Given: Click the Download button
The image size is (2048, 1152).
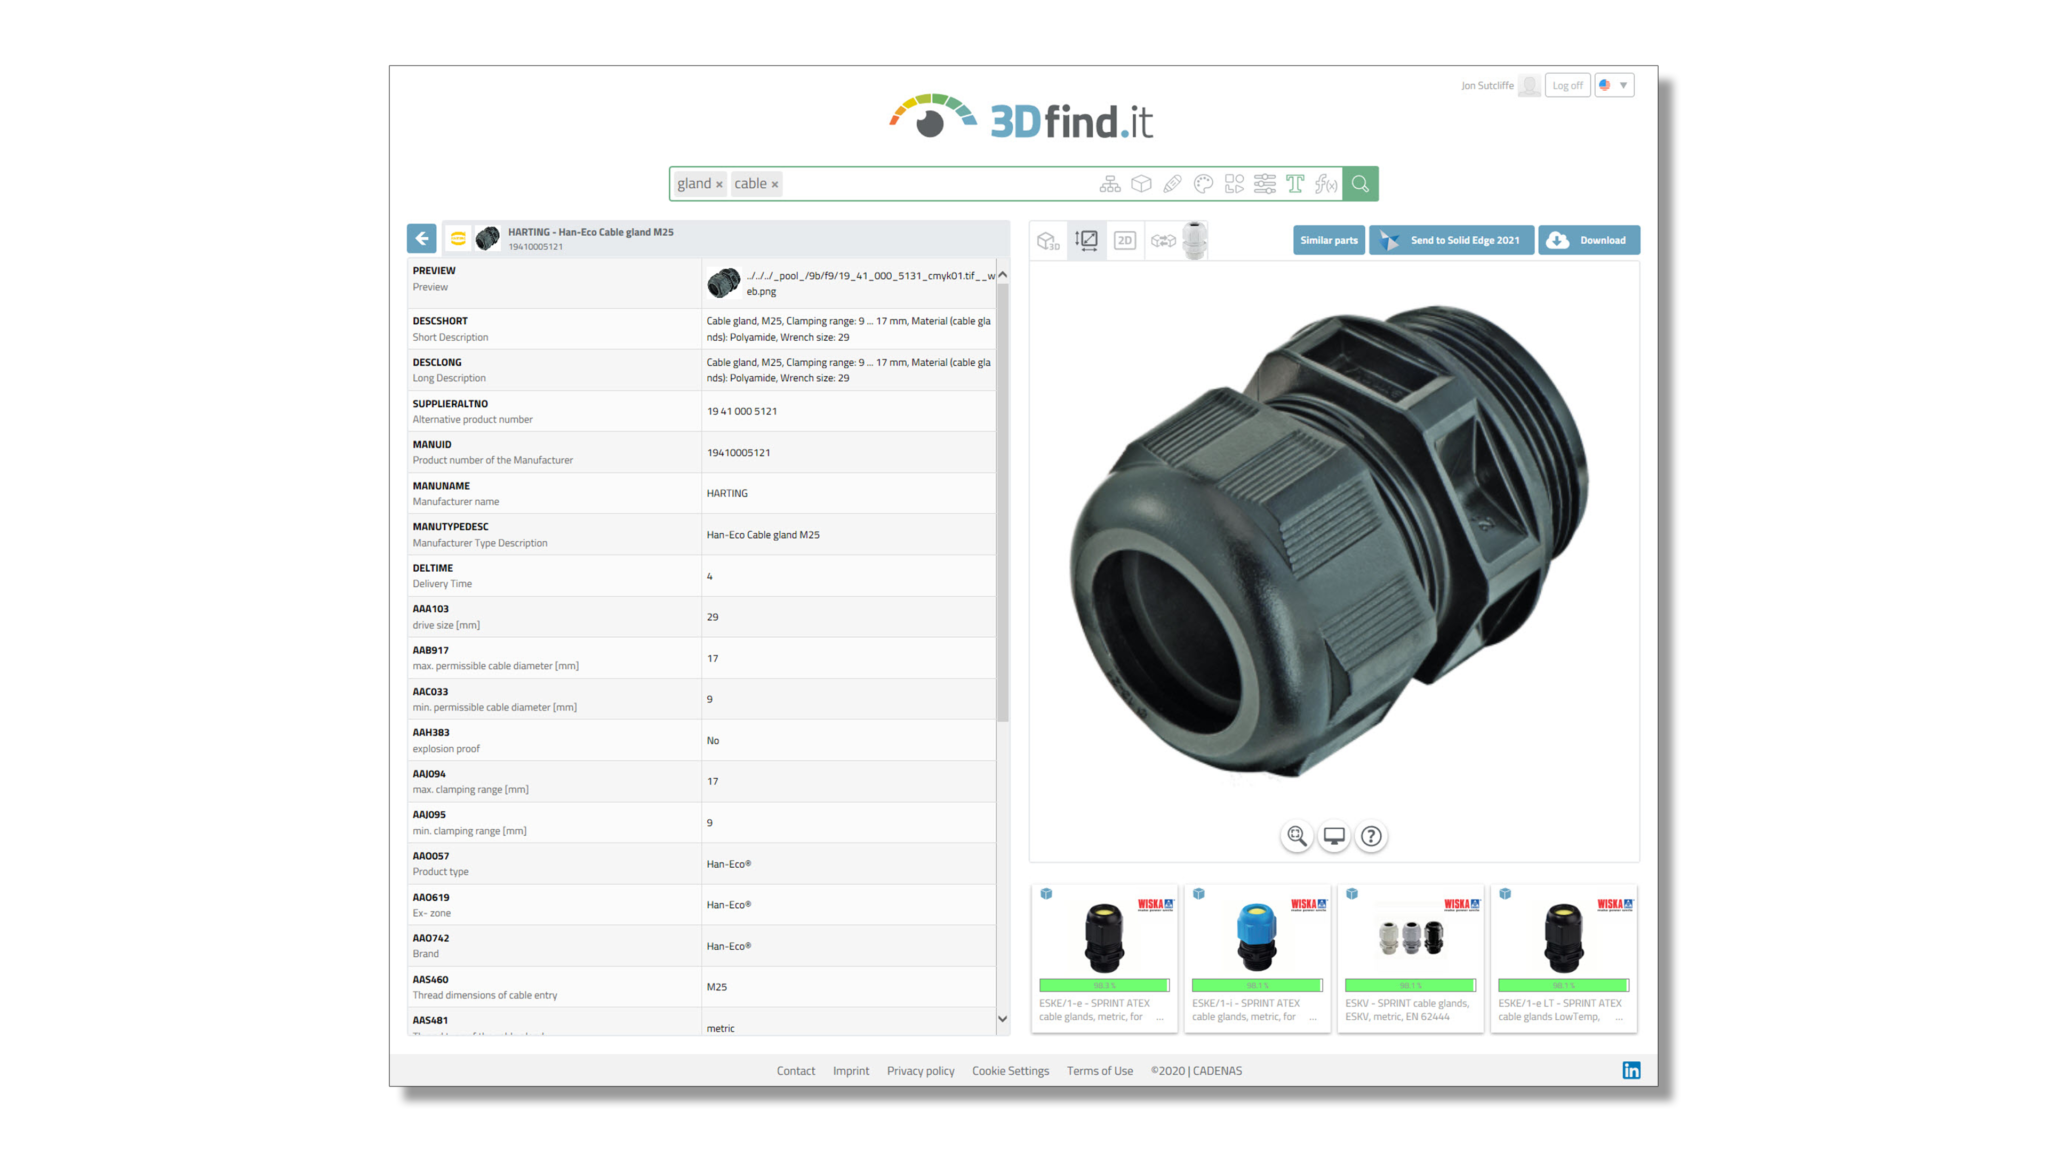Looking at the screenshot, I should [x=1589, y=240].
